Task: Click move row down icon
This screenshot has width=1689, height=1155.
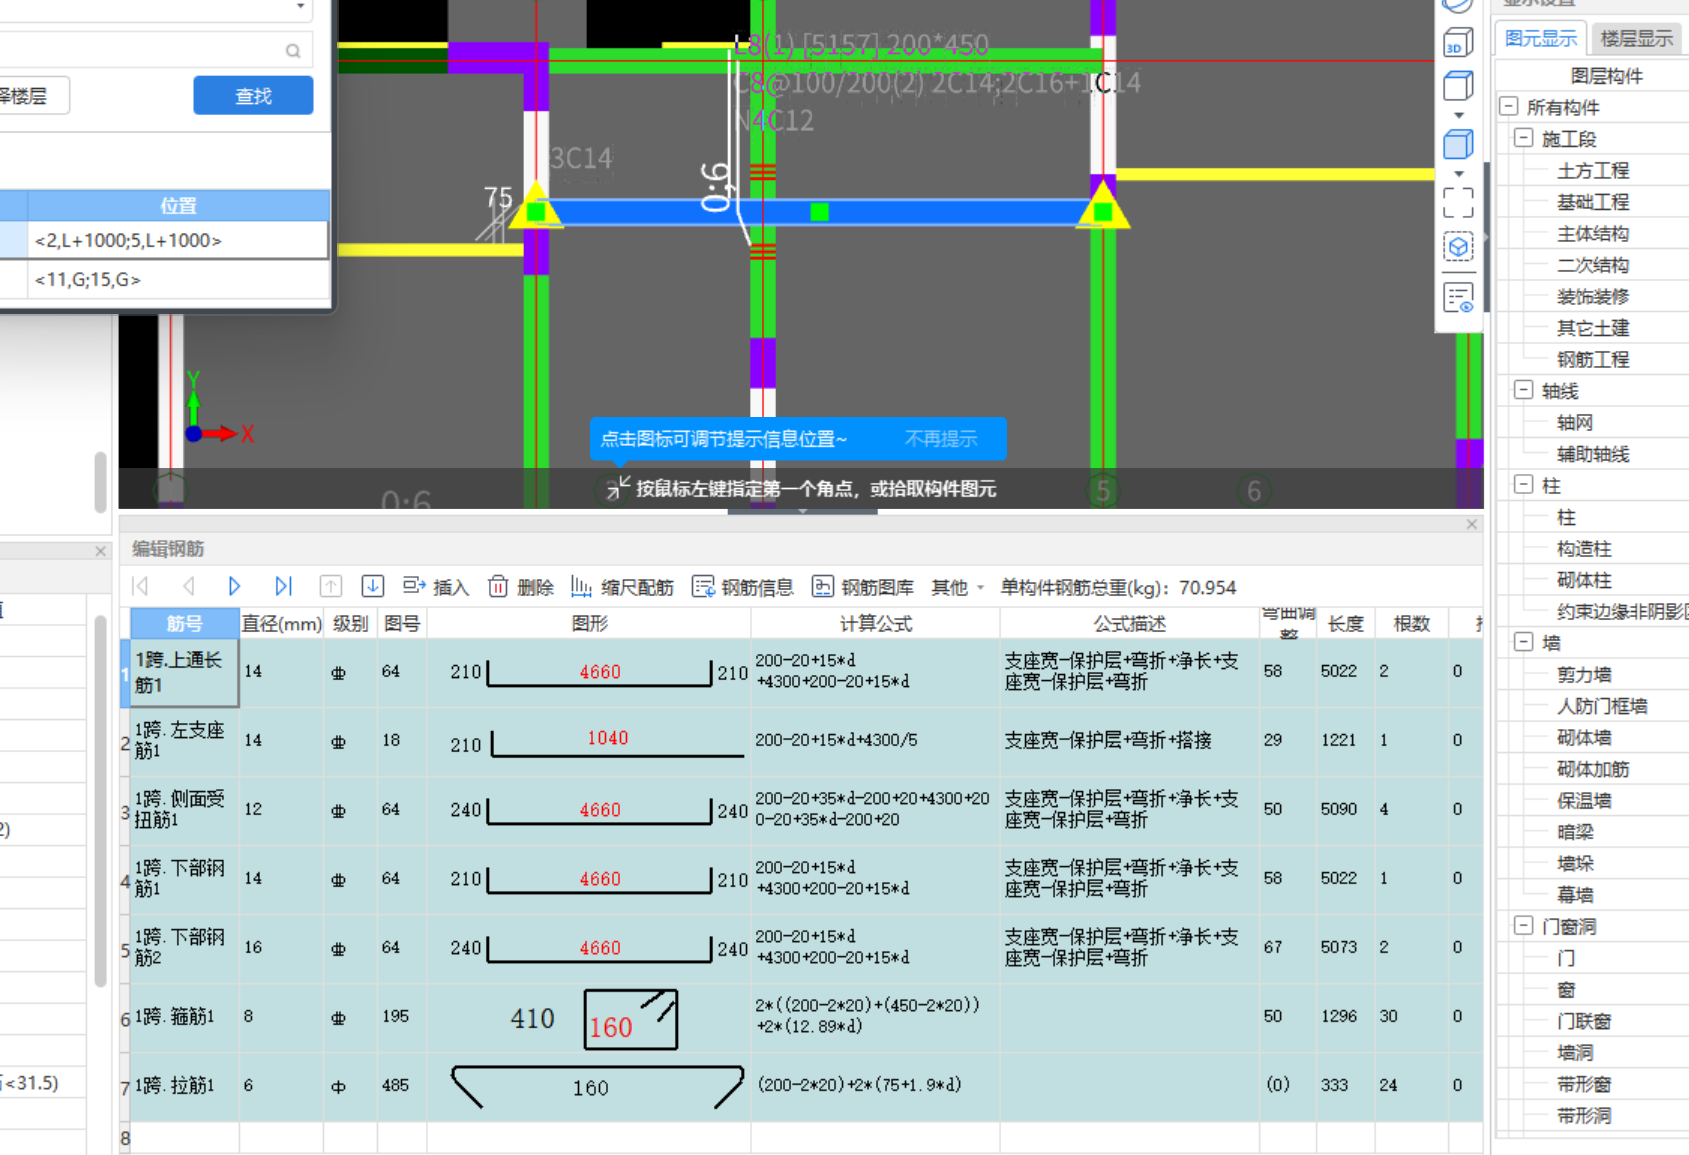Action: [373, 586]
